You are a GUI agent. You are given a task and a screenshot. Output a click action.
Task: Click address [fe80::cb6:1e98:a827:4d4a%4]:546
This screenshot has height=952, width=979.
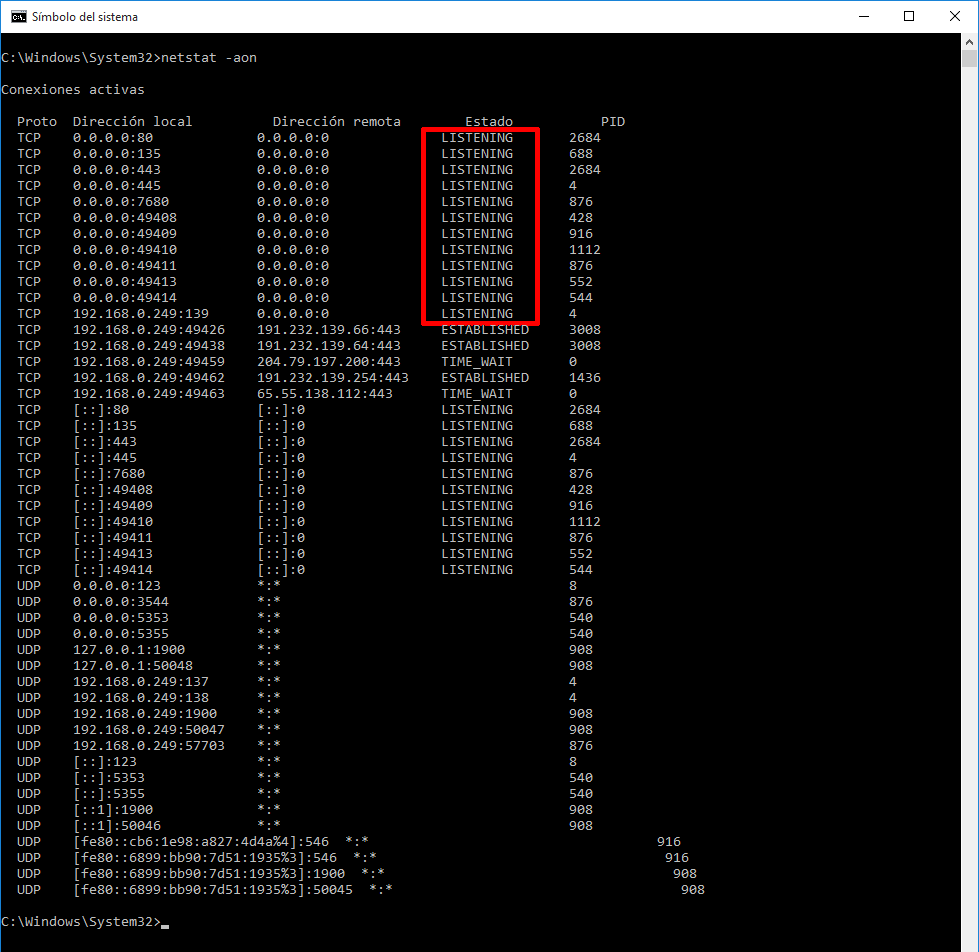point(200,842)
